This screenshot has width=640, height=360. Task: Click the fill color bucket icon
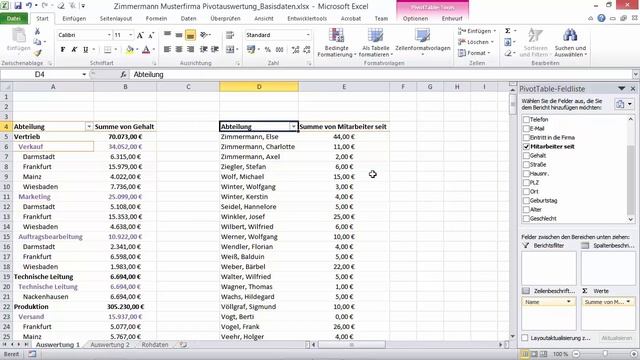130,49
